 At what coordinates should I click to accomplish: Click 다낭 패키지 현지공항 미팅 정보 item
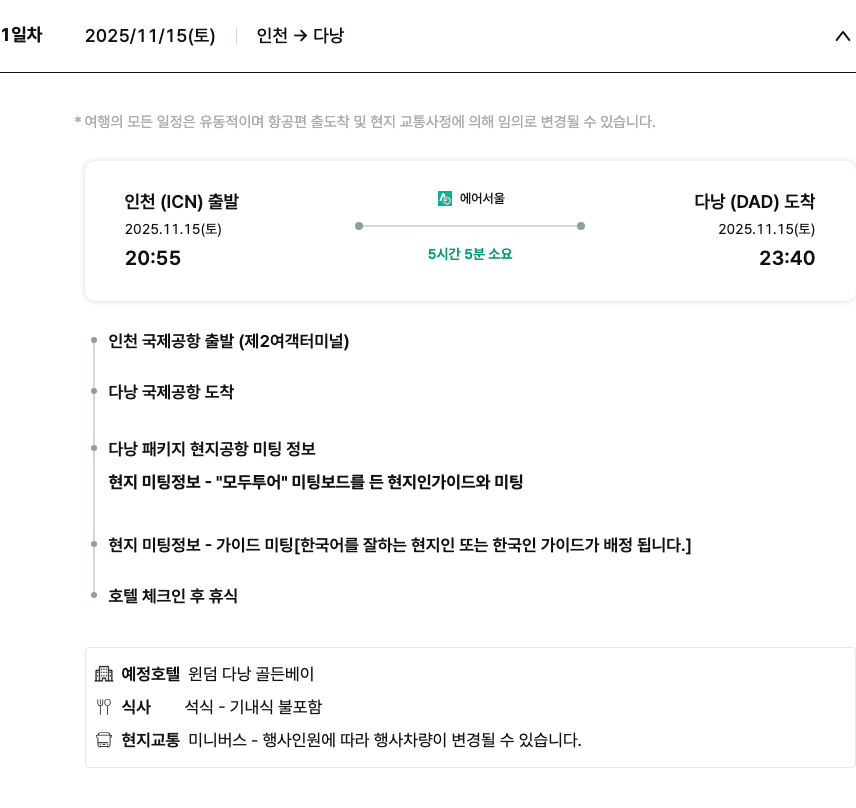tap(212, 449)
